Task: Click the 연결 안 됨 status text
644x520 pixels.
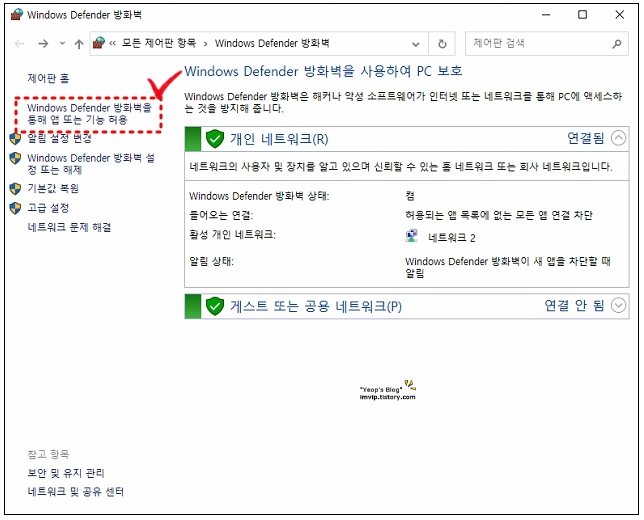Action: (574, 305)
